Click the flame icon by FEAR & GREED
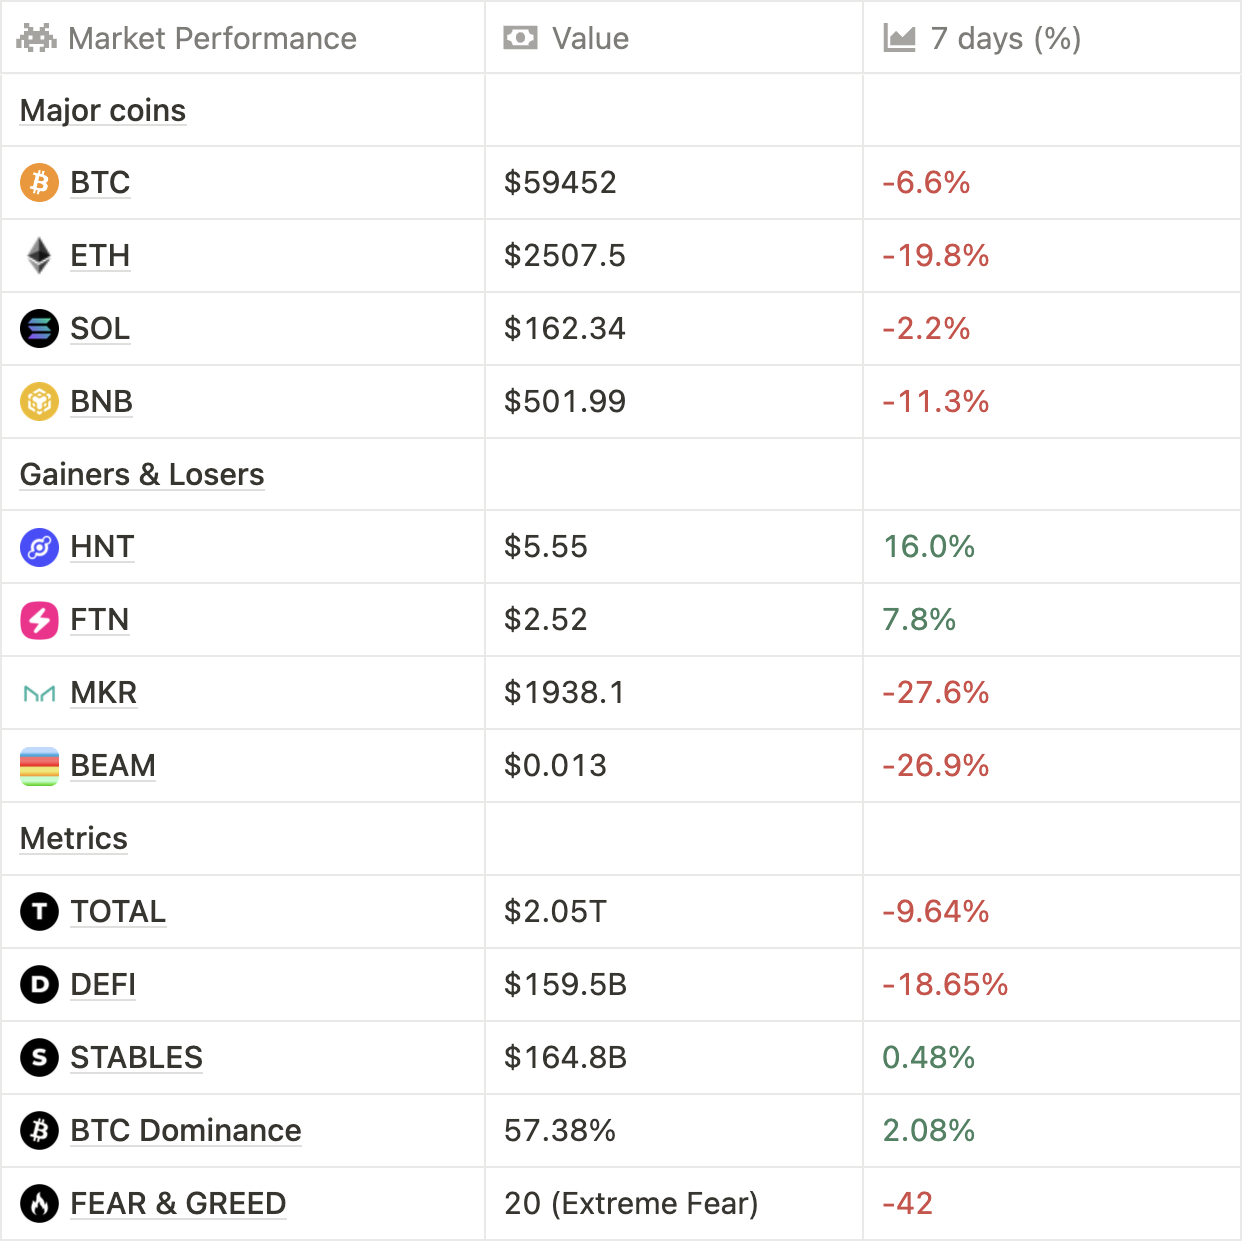This screenshot has width=1242, height=1241. (39, 1204)
